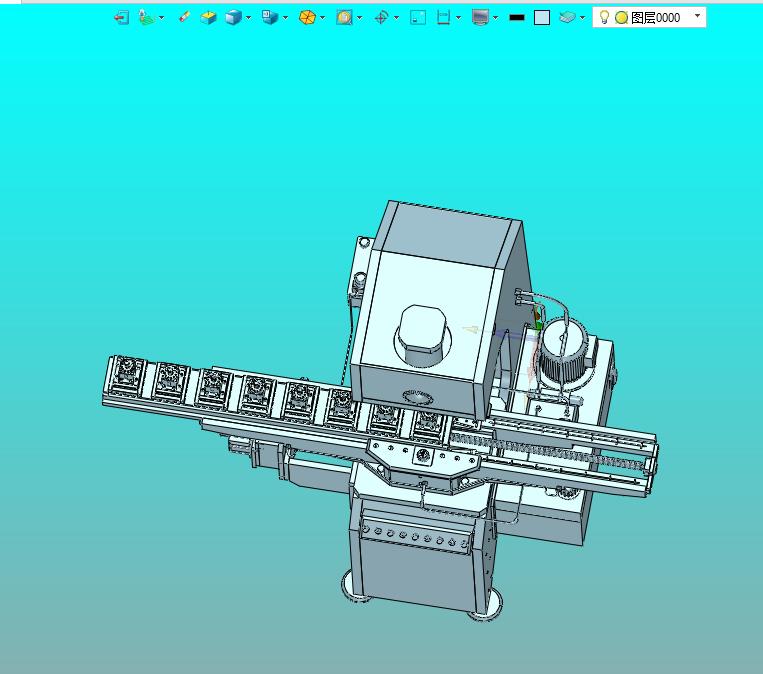The width and height of the screenshot is (763, 674).
Task: Click the stacked layers sheet icon
Action: click(x=567, y=18)
